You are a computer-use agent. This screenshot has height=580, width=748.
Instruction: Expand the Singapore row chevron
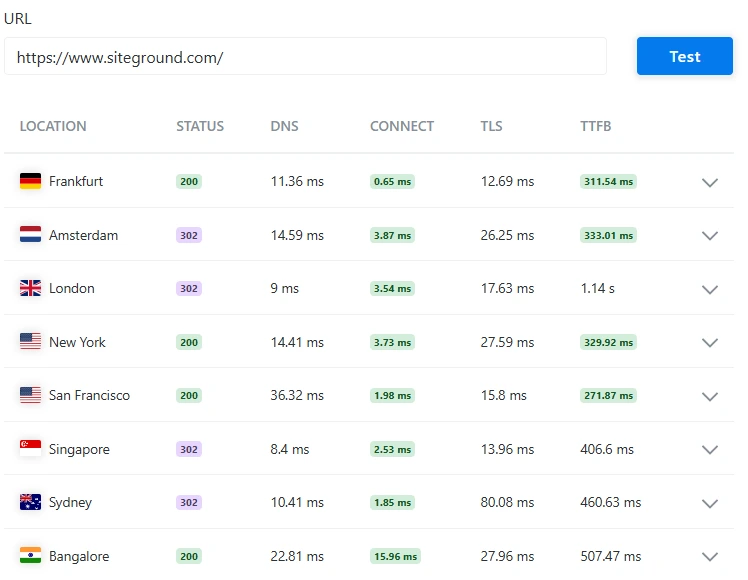pos(710,449)
